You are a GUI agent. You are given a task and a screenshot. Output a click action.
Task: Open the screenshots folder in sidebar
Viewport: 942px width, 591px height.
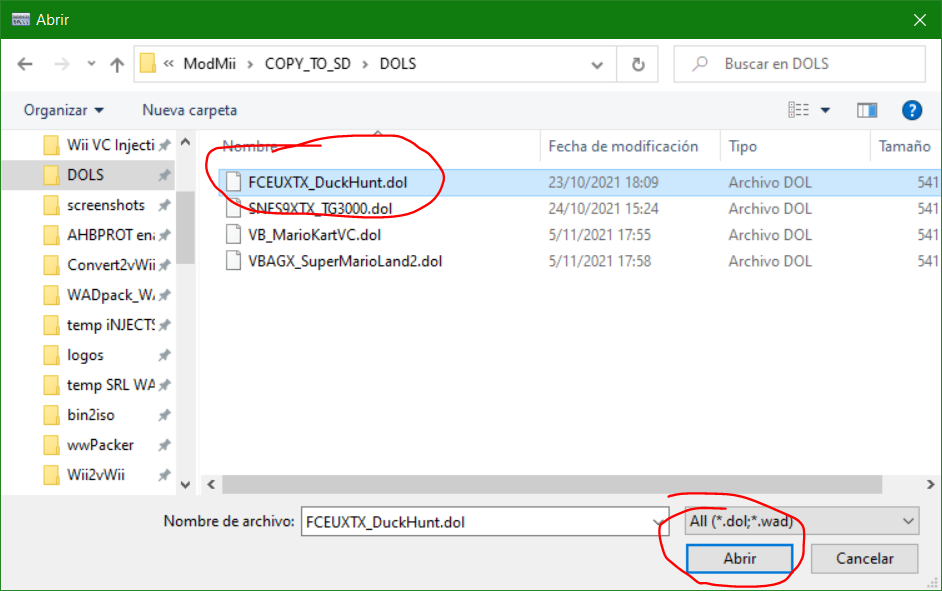[105, 205]
